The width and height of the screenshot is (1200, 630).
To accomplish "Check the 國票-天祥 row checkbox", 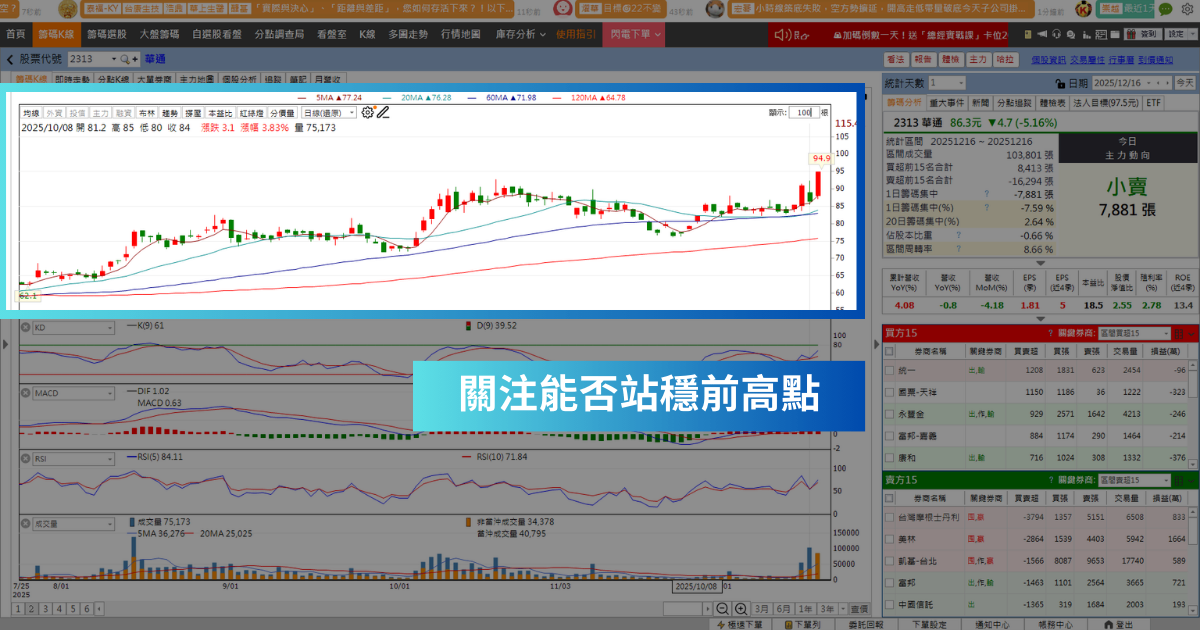I will [890, 392].
